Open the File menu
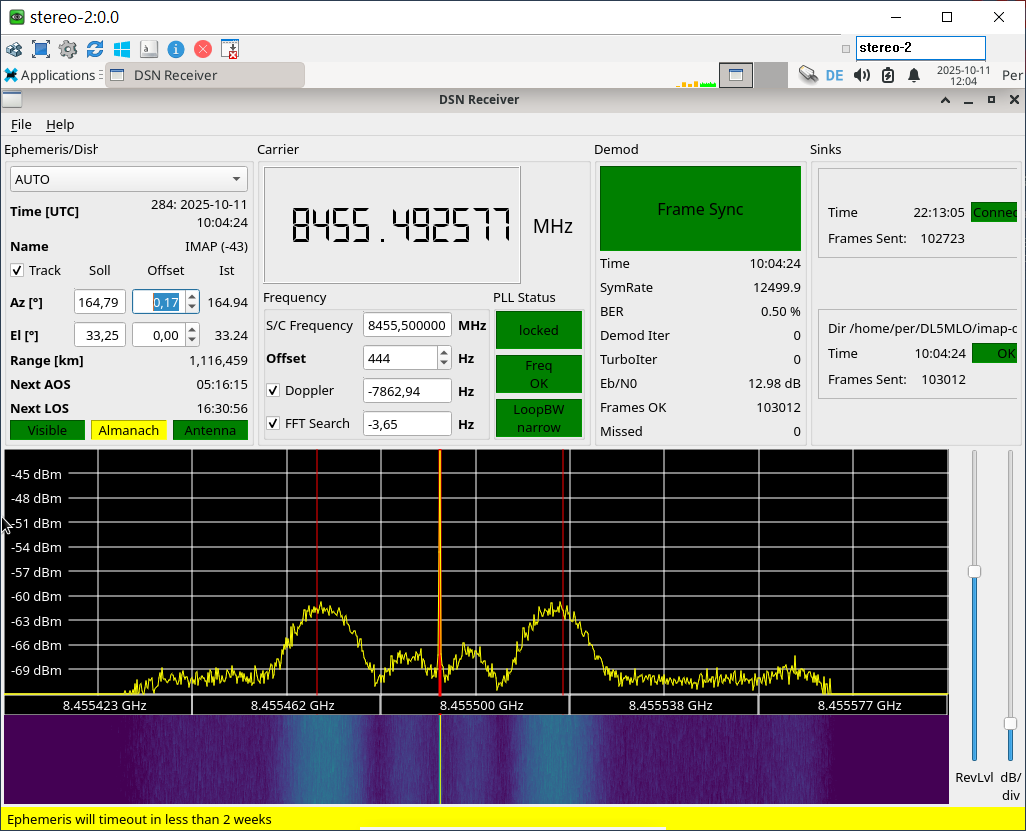Image resolution: width=1026 pixels, height=831 pixels. (x=21, y=124)
